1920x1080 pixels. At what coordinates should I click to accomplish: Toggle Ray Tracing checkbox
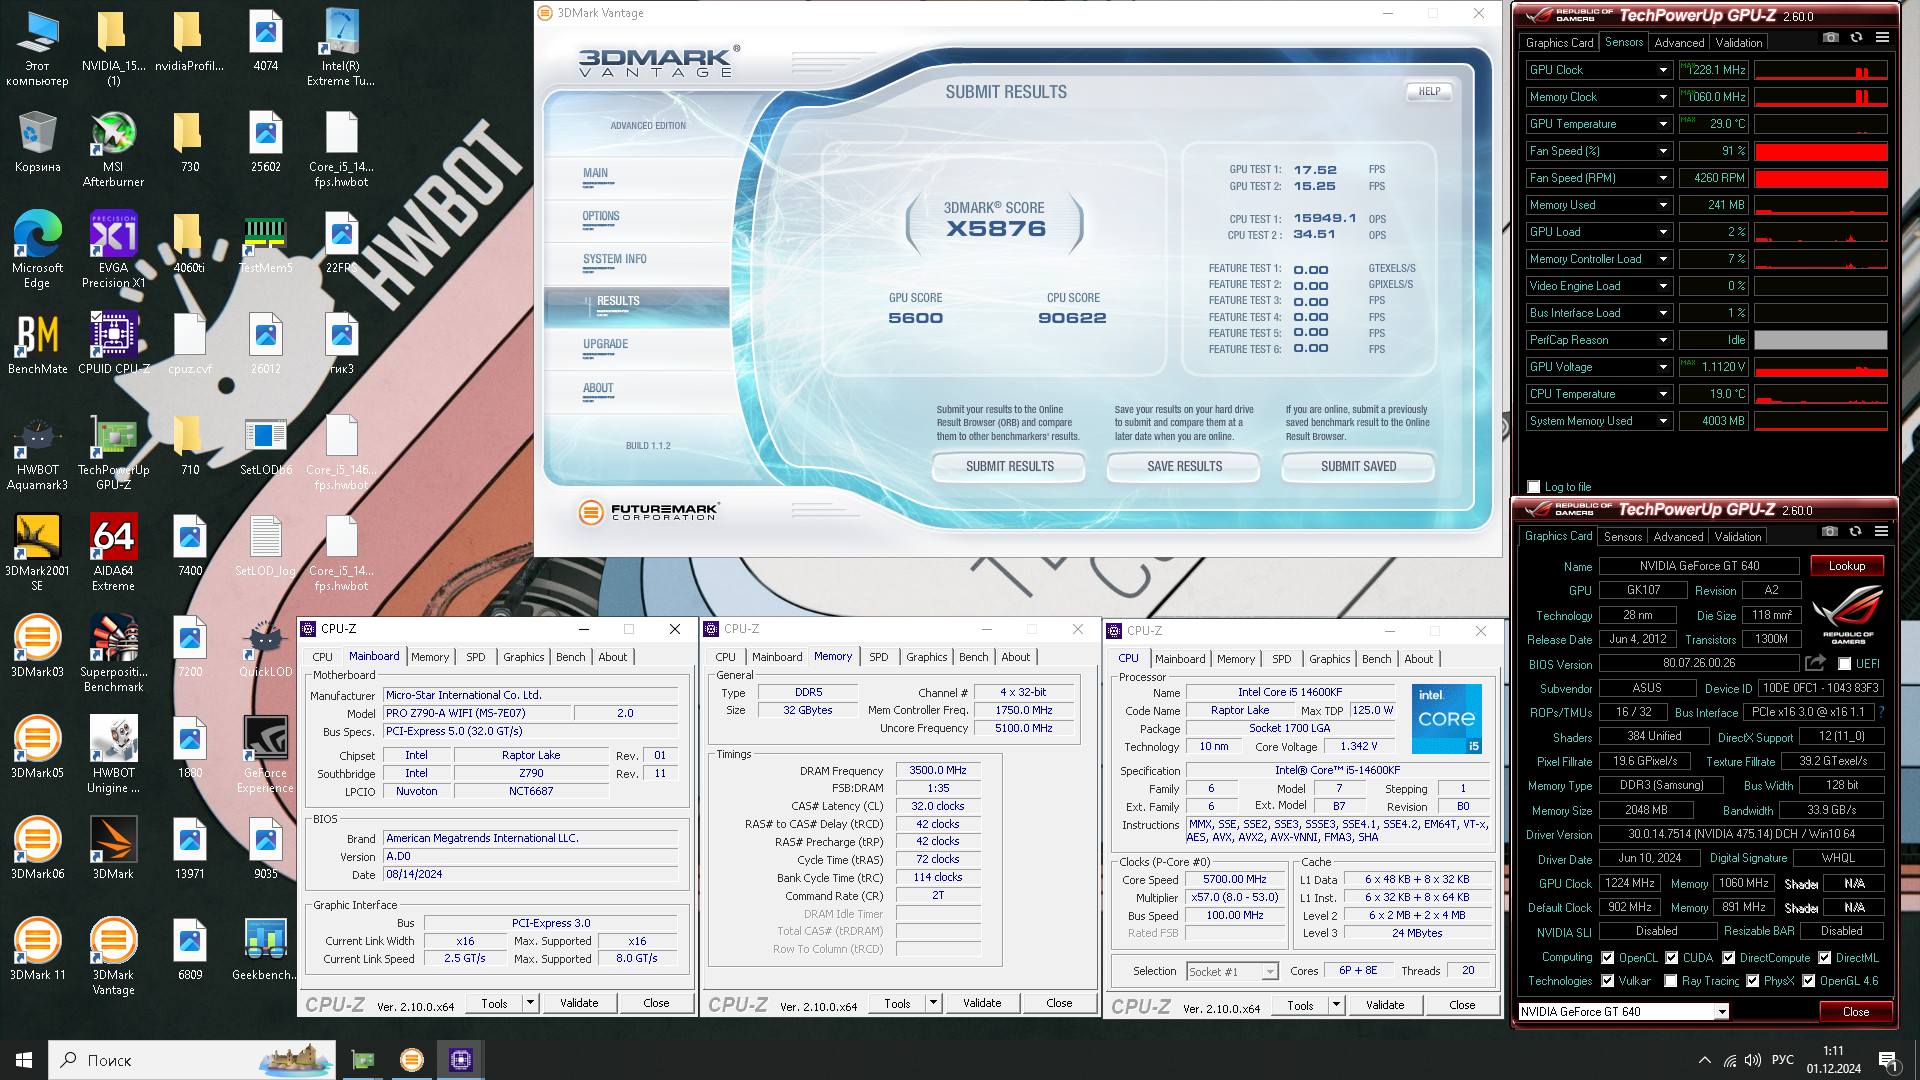(1671, 981)
